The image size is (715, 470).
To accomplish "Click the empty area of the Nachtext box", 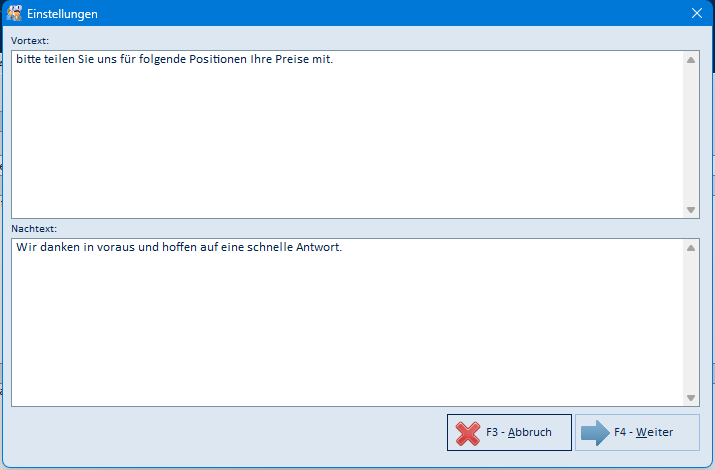I will pyautogui.click(x=347, y=330).
